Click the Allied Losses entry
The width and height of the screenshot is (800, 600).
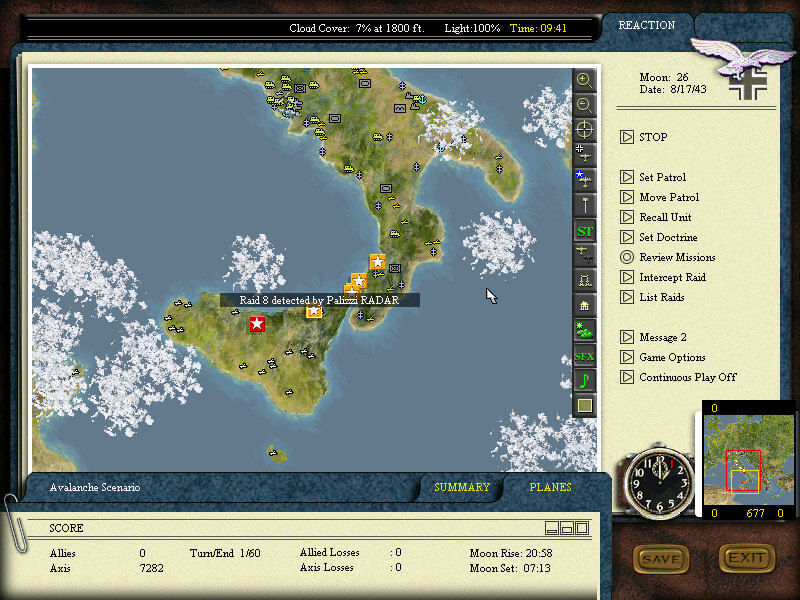(351, 553)
